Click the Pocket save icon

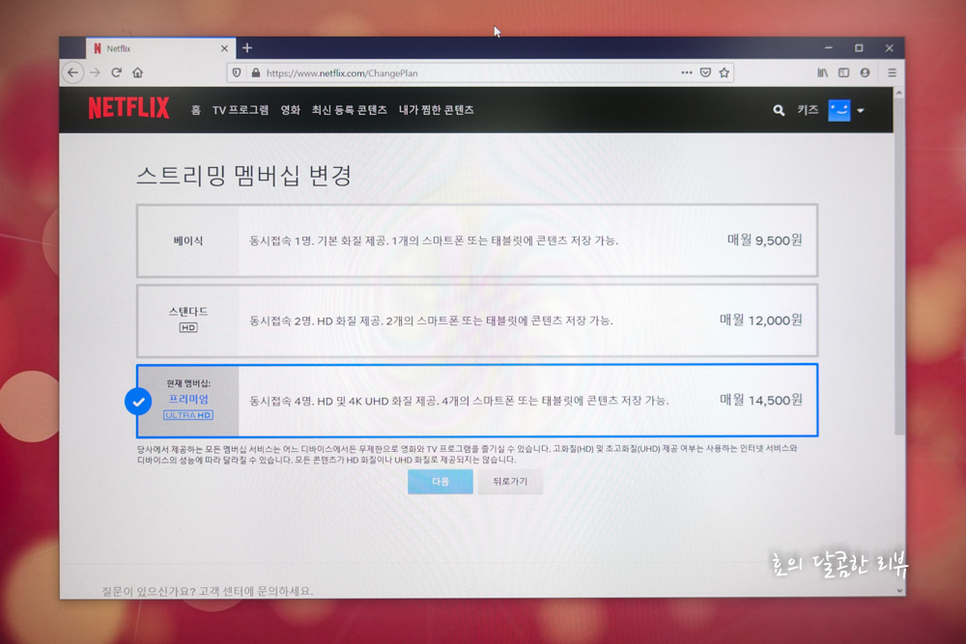[x=705, y=73]
